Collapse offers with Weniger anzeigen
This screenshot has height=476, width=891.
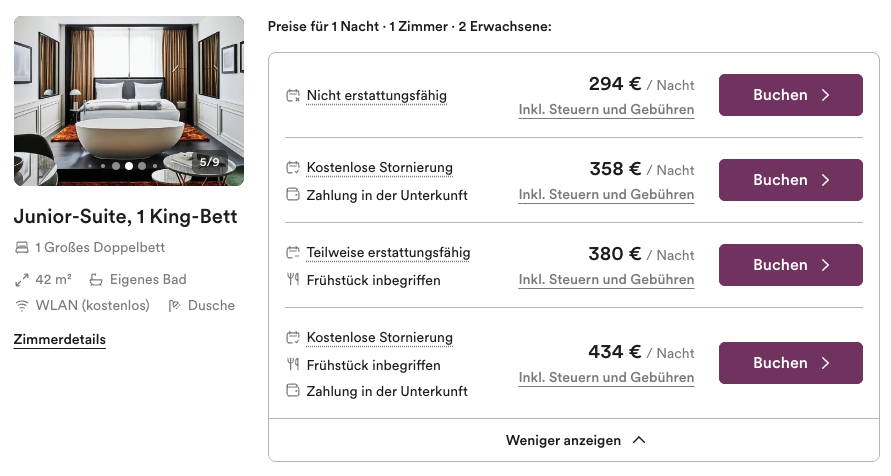[563, 440]
